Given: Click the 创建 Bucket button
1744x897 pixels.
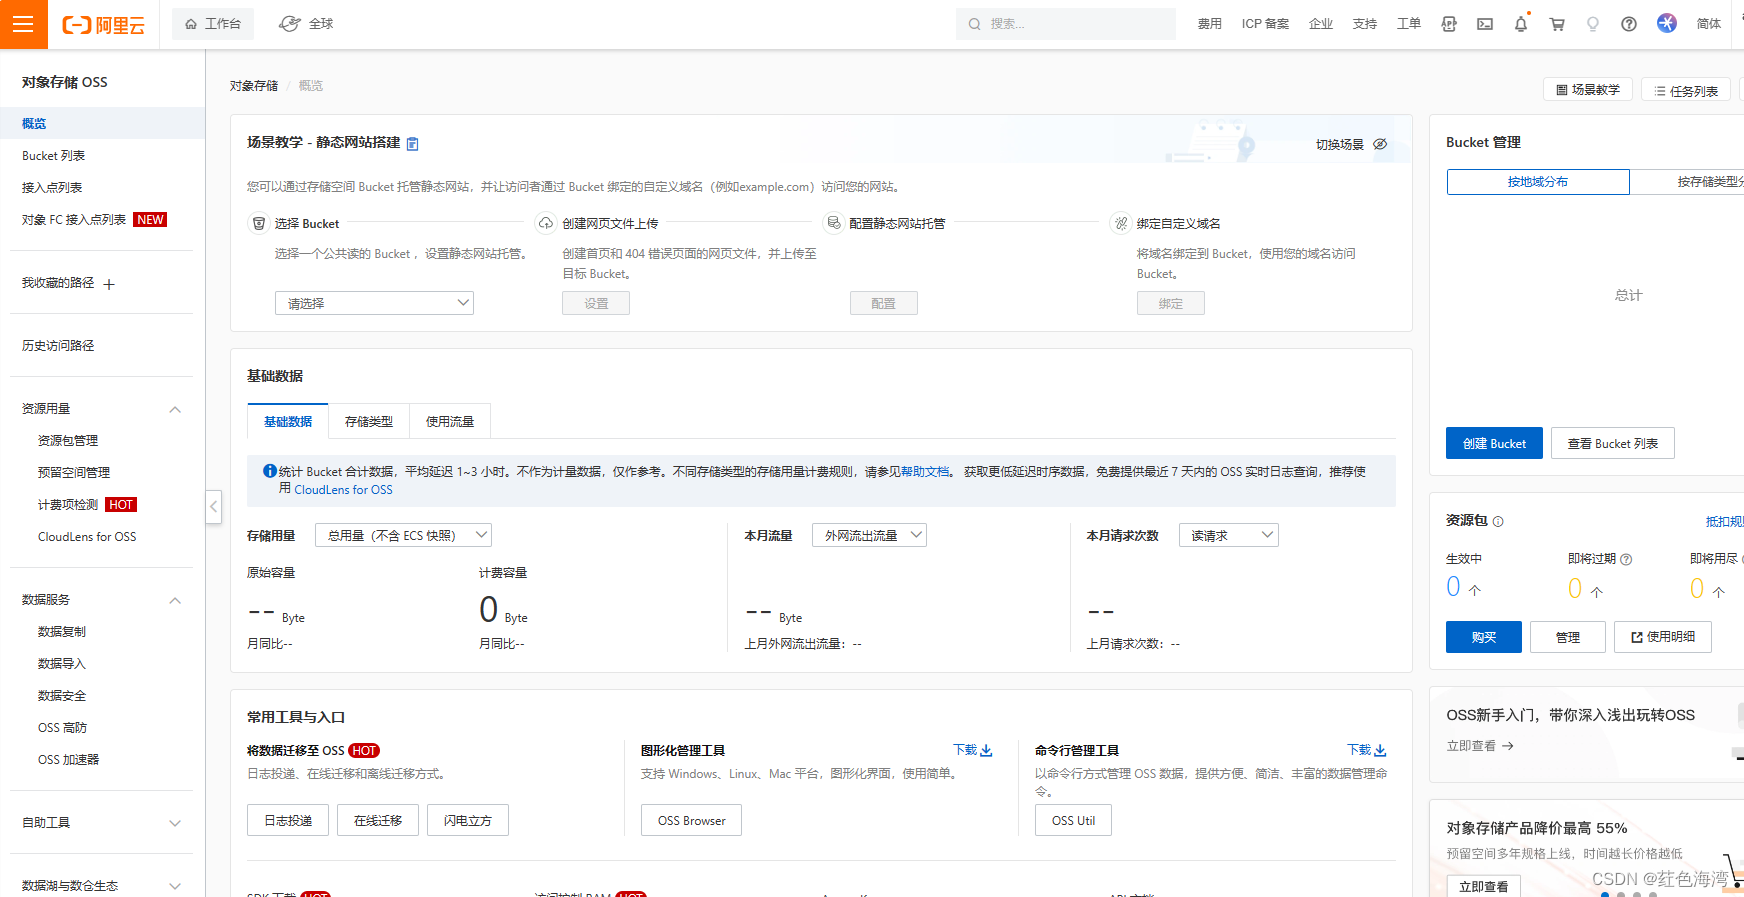Looking at the screenshot, I should coord(1494,443).
